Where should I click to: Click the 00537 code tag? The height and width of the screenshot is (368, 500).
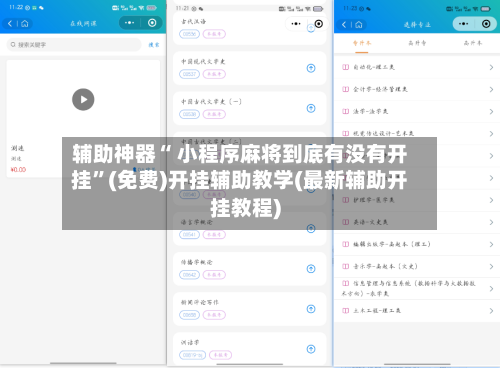point(189,74)
